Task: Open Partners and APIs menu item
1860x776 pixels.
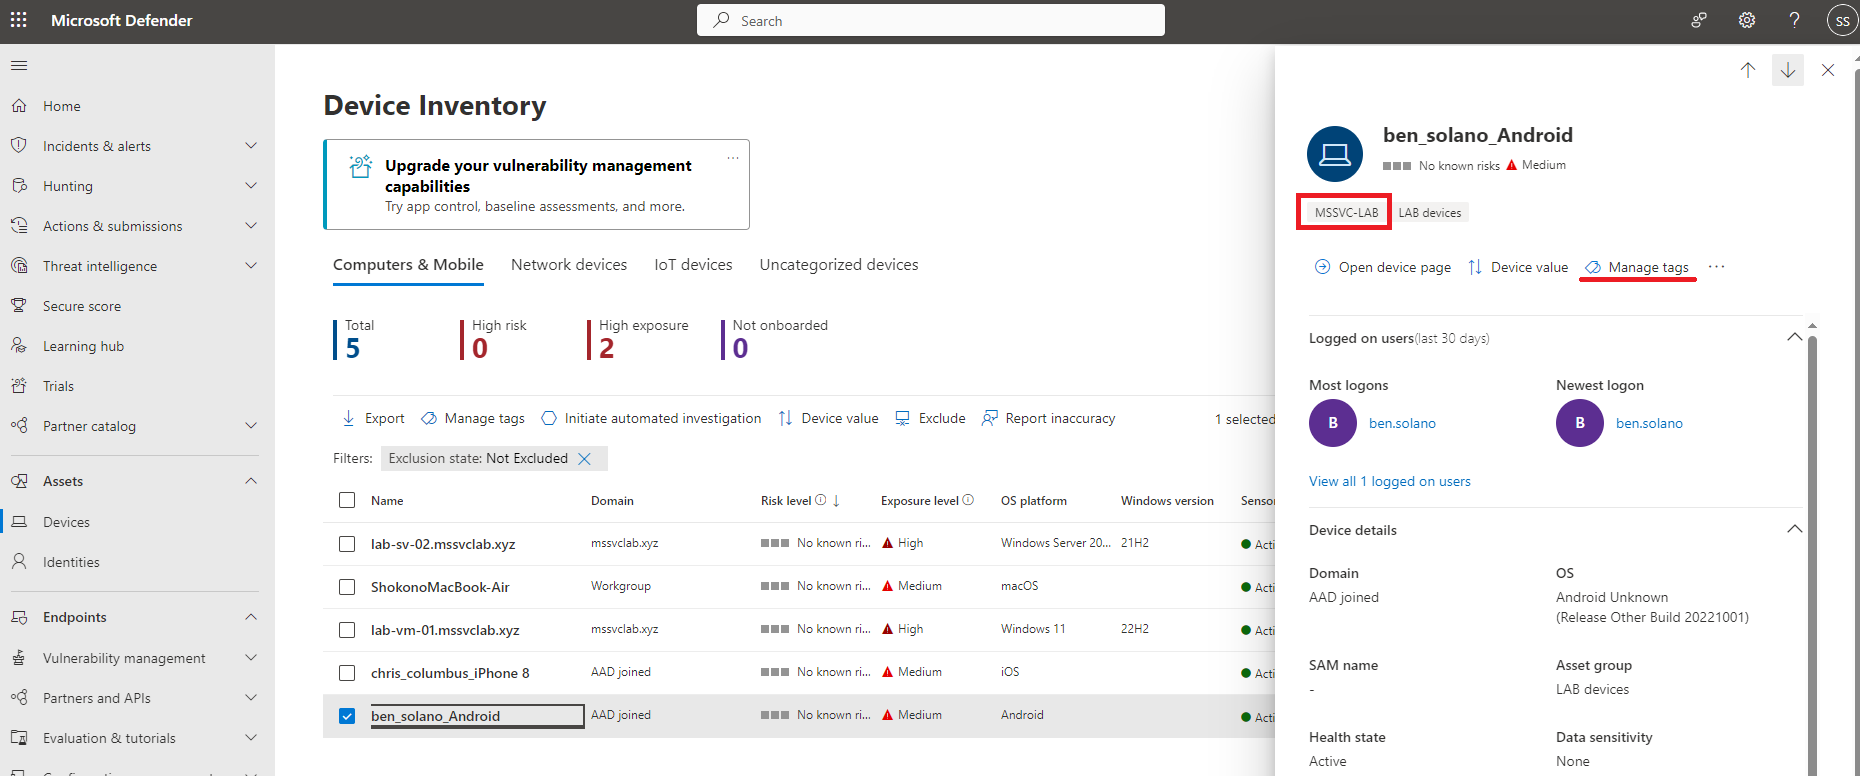Action: (x=97, y=698)
